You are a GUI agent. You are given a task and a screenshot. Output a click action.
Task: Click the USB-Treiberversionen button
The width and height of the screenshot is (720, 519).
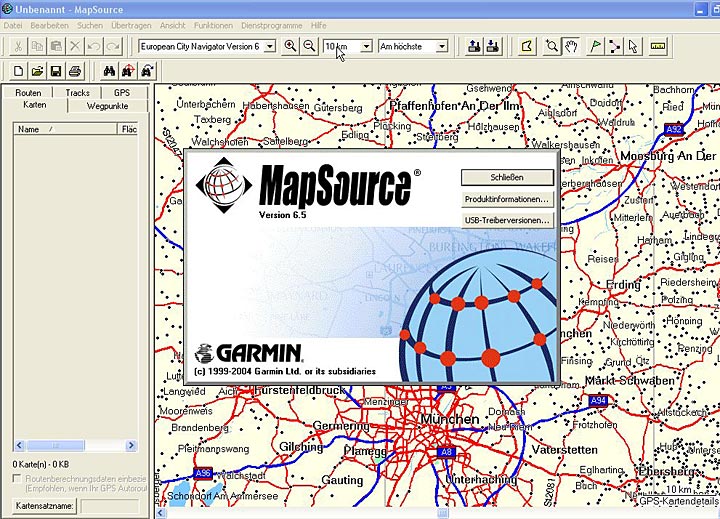507,220
